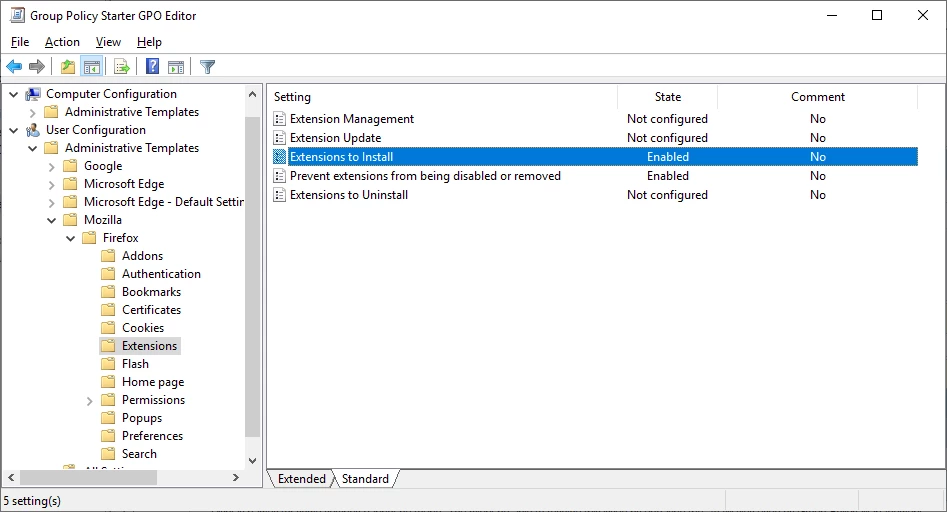
Task: Click the Export List toolbar icon
Action: click(121, 66)
